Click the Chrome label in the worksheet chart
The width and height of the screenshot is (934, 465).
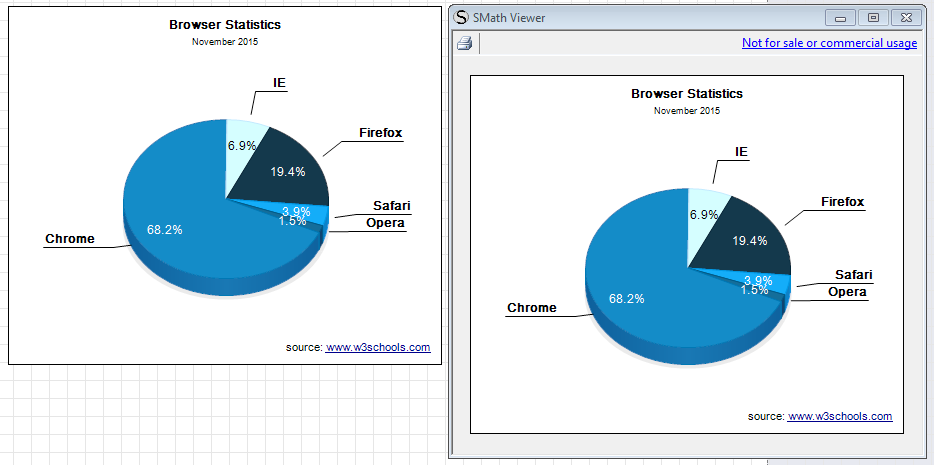(70, 239)
